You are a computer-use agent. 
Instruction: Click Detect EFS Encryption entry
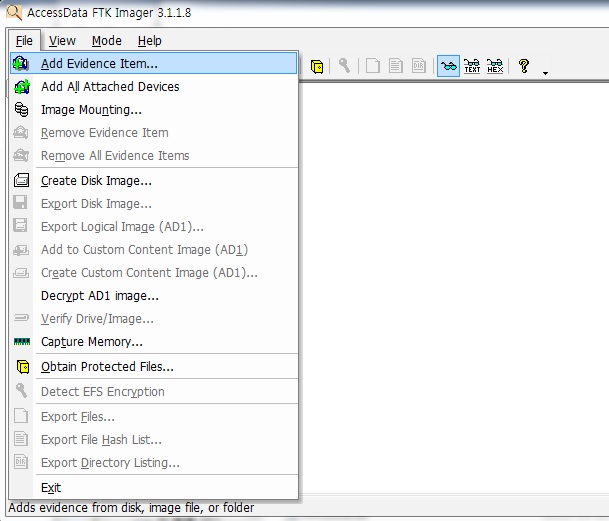tap(153, 391)
